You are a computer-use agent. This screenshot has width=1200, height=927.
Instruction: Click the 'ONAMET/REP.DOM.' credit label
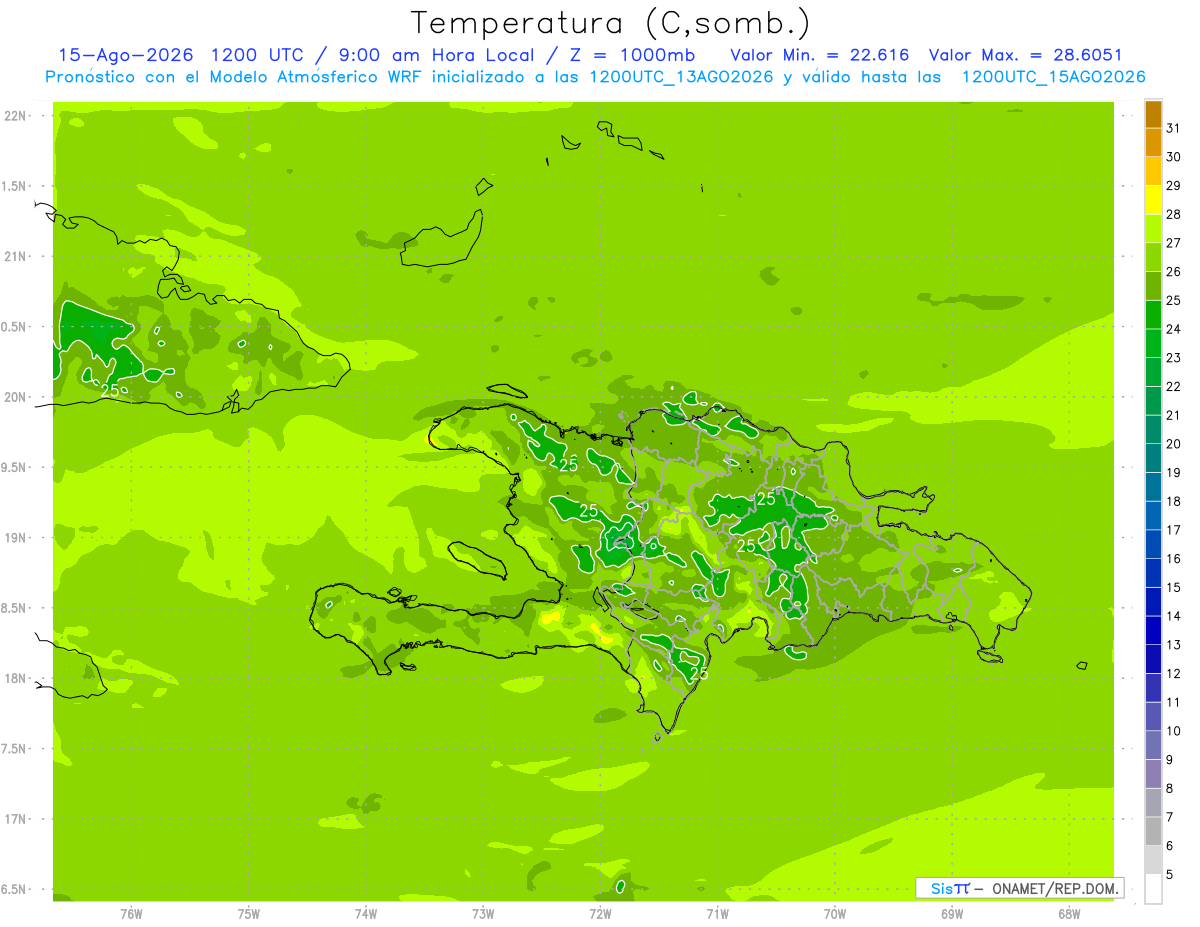[1054, 888]
